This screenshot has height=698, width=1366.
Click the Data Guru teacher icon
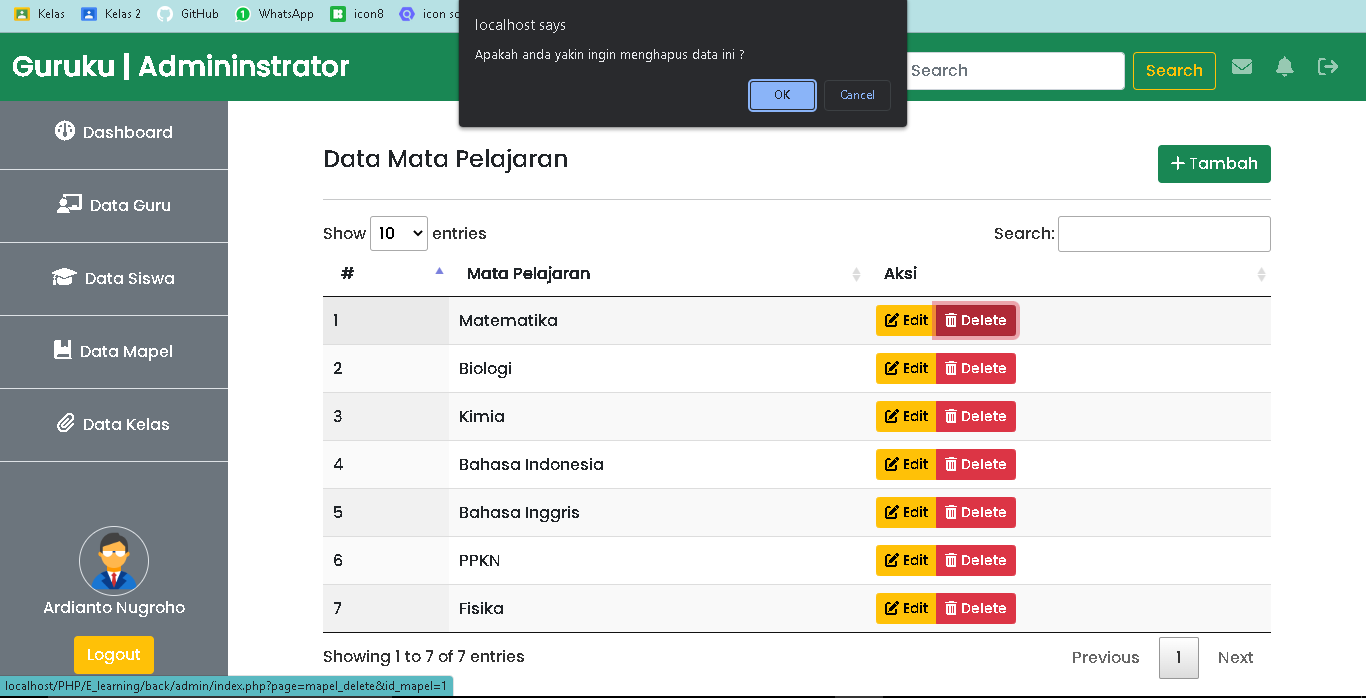point(67,204)
